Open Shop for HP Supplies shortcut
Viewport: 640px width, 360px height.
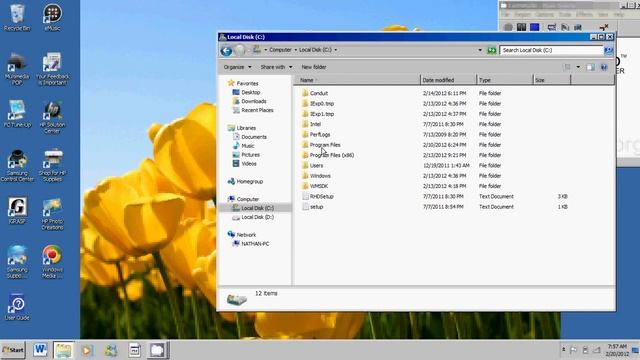coord(53,165)
